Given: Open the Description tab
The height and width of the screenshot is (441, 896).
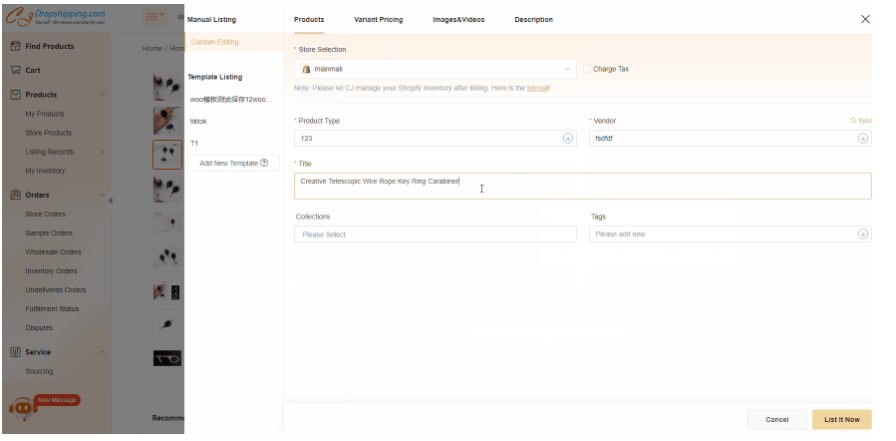Looking at the screenshot, I should (532, 20).
